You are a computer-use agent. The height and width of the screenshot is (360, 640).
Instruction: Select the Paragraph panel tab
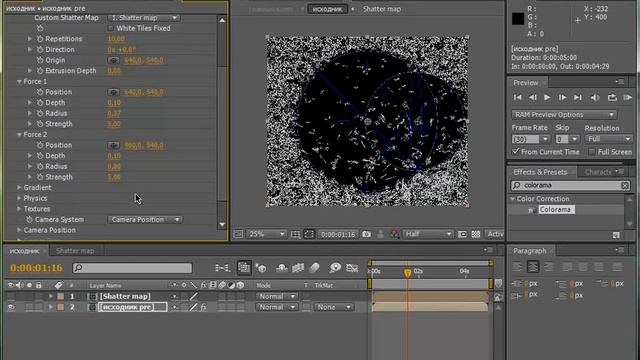(529, 251)
